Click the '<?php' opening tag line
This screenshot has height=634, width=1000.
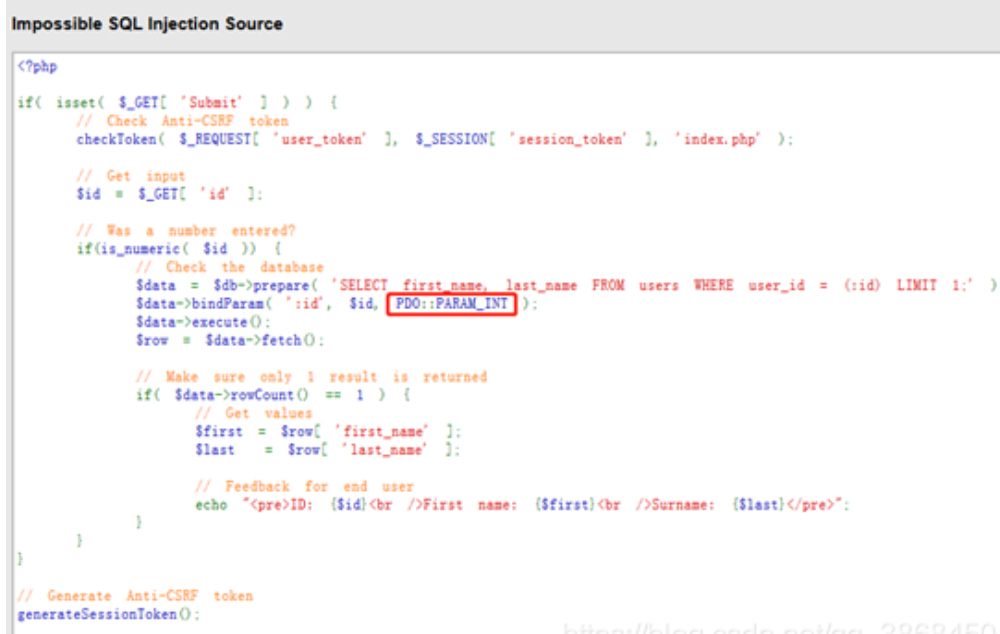pos(38,66)
